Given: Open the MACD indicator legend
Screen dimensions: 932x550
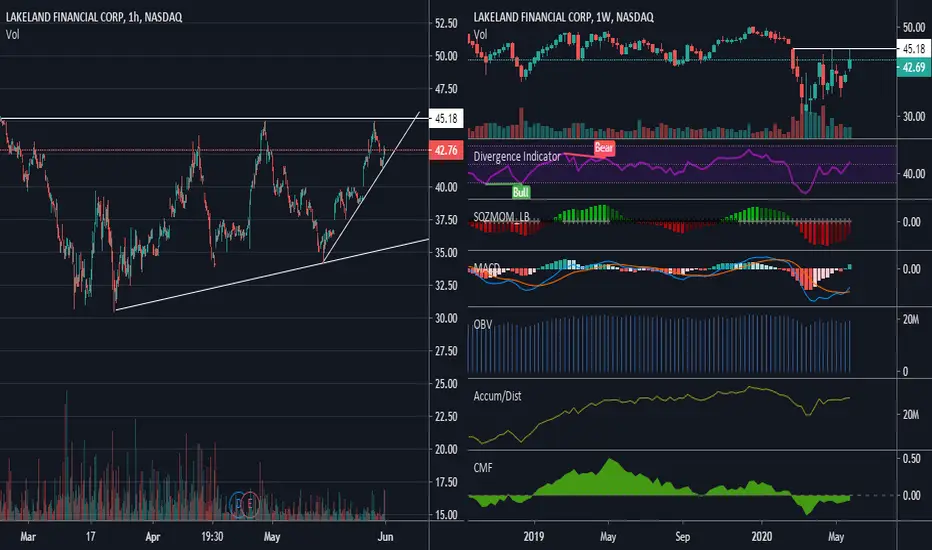Looking at the screenshot, I should pyautogui.click(x=486, y=267).
